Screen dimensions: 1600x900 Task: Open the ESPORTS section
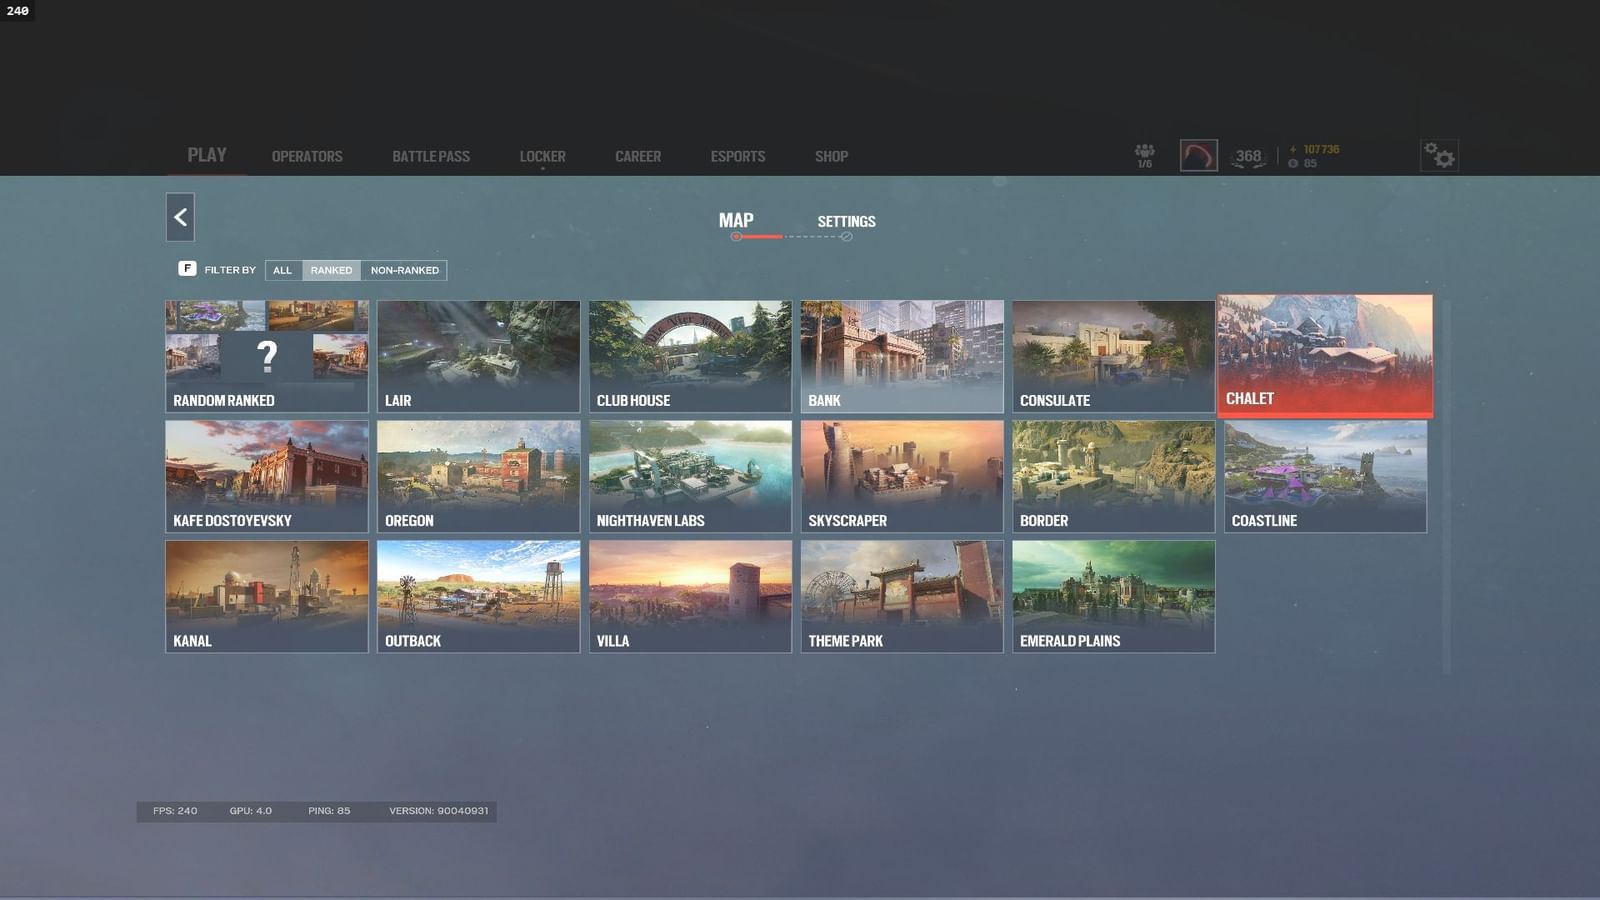(737, 156)
